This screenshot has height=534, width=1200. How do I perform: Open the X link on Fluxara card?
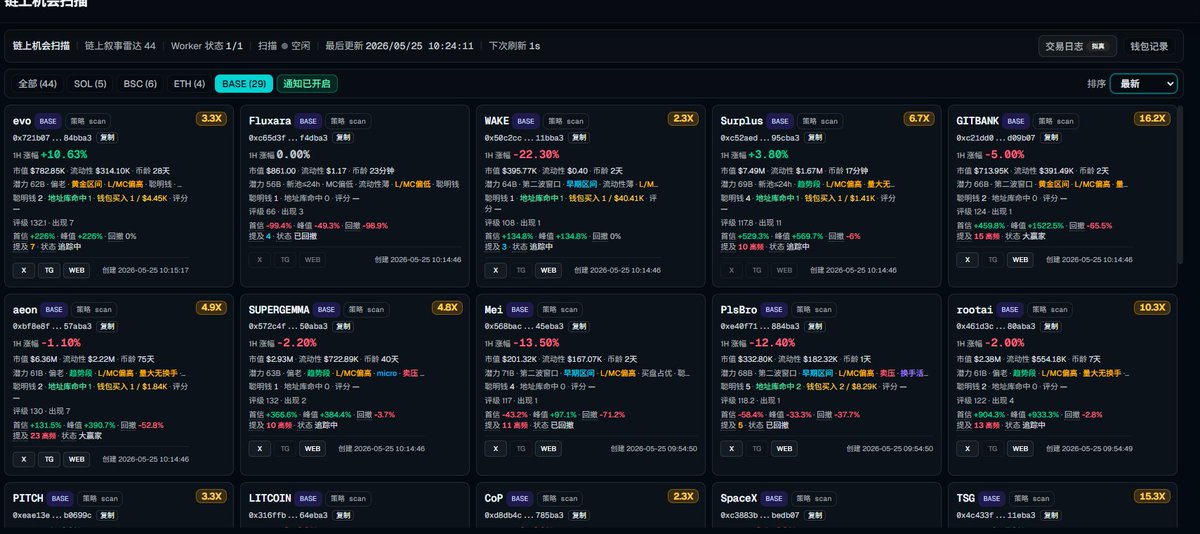click(x=260, y=259)
